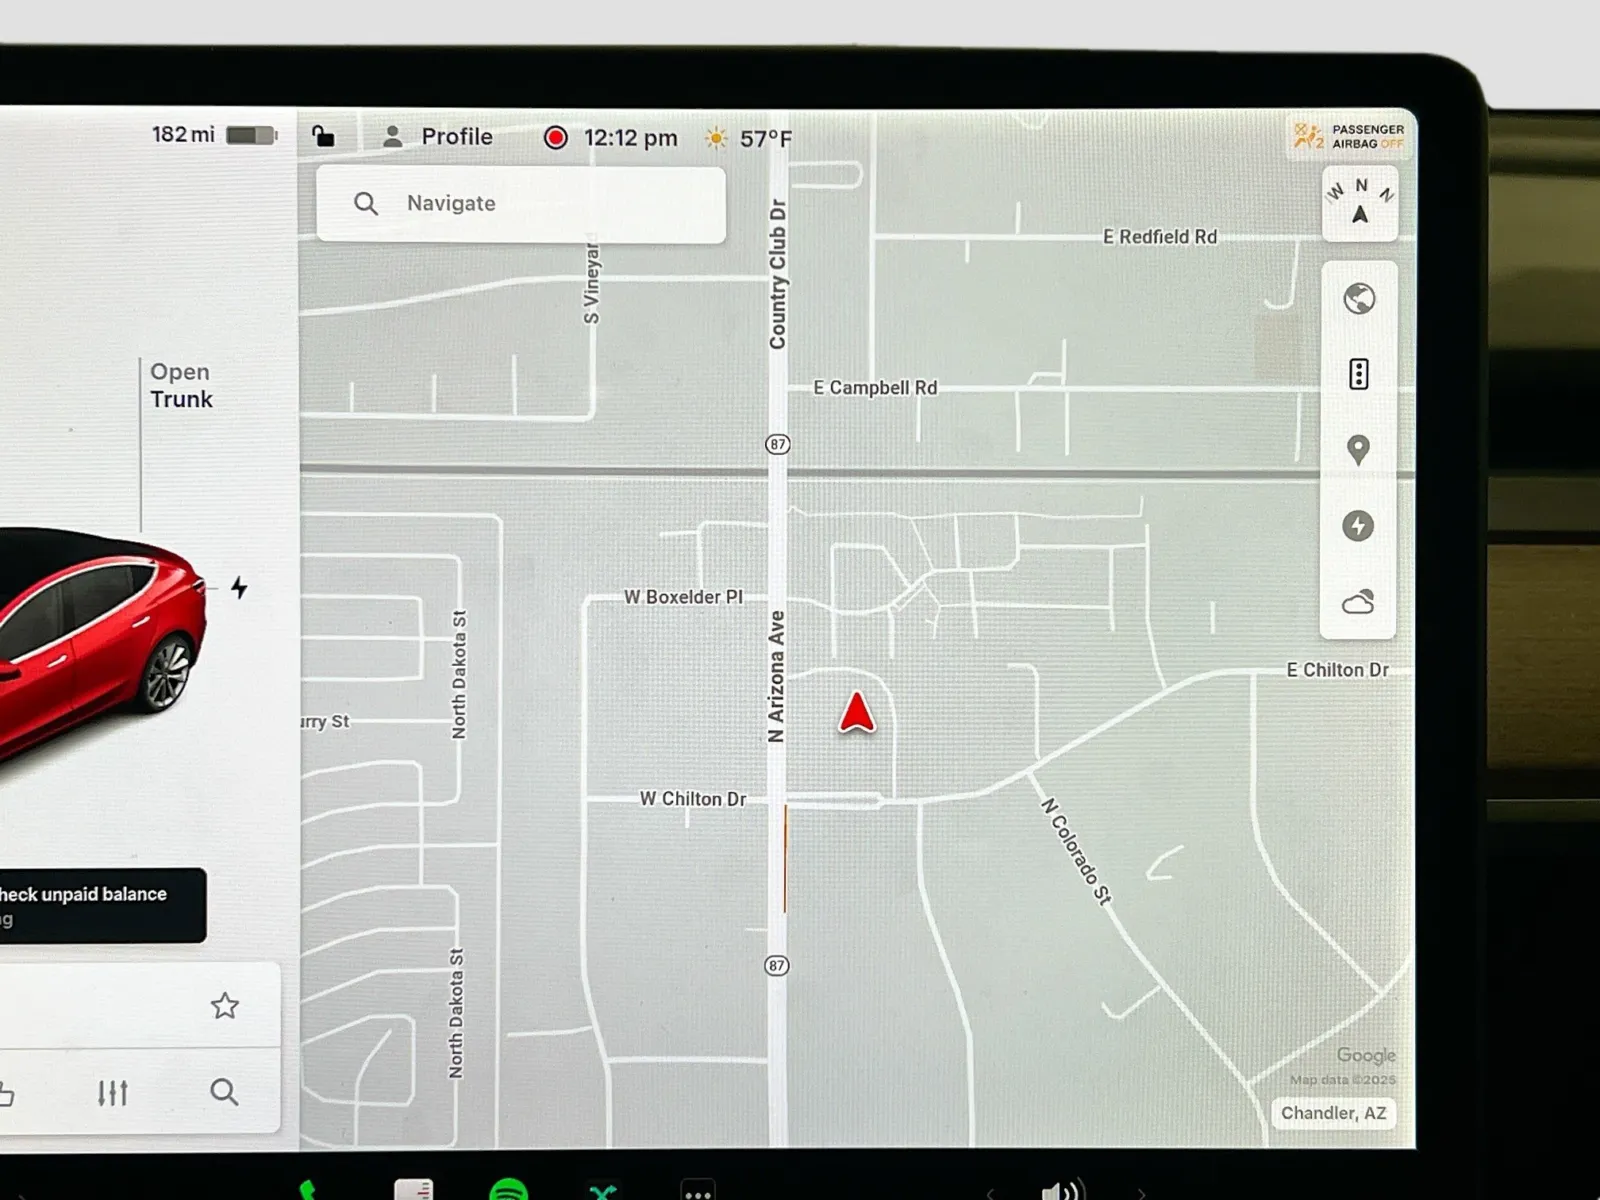Toggle satellite view with the globe icon
Screen dimensions: 1600x1200
tap(1358, 299)
